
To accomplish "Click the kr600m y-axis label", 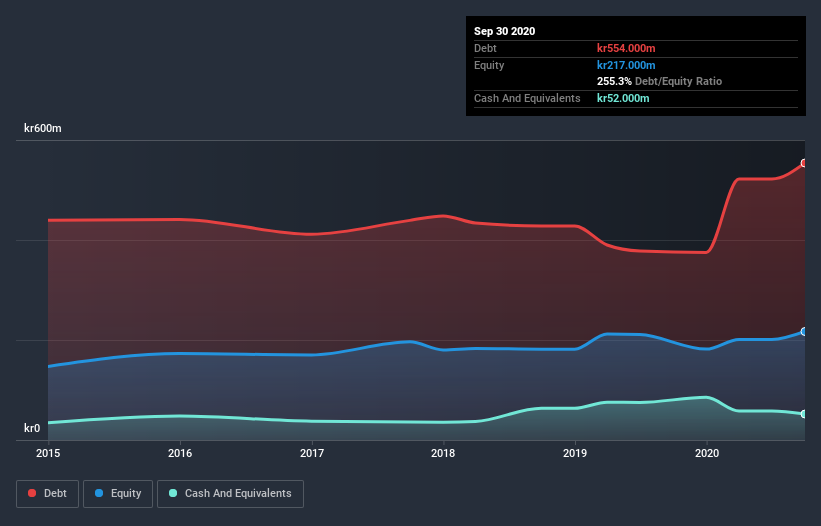I will coord(43,128).
